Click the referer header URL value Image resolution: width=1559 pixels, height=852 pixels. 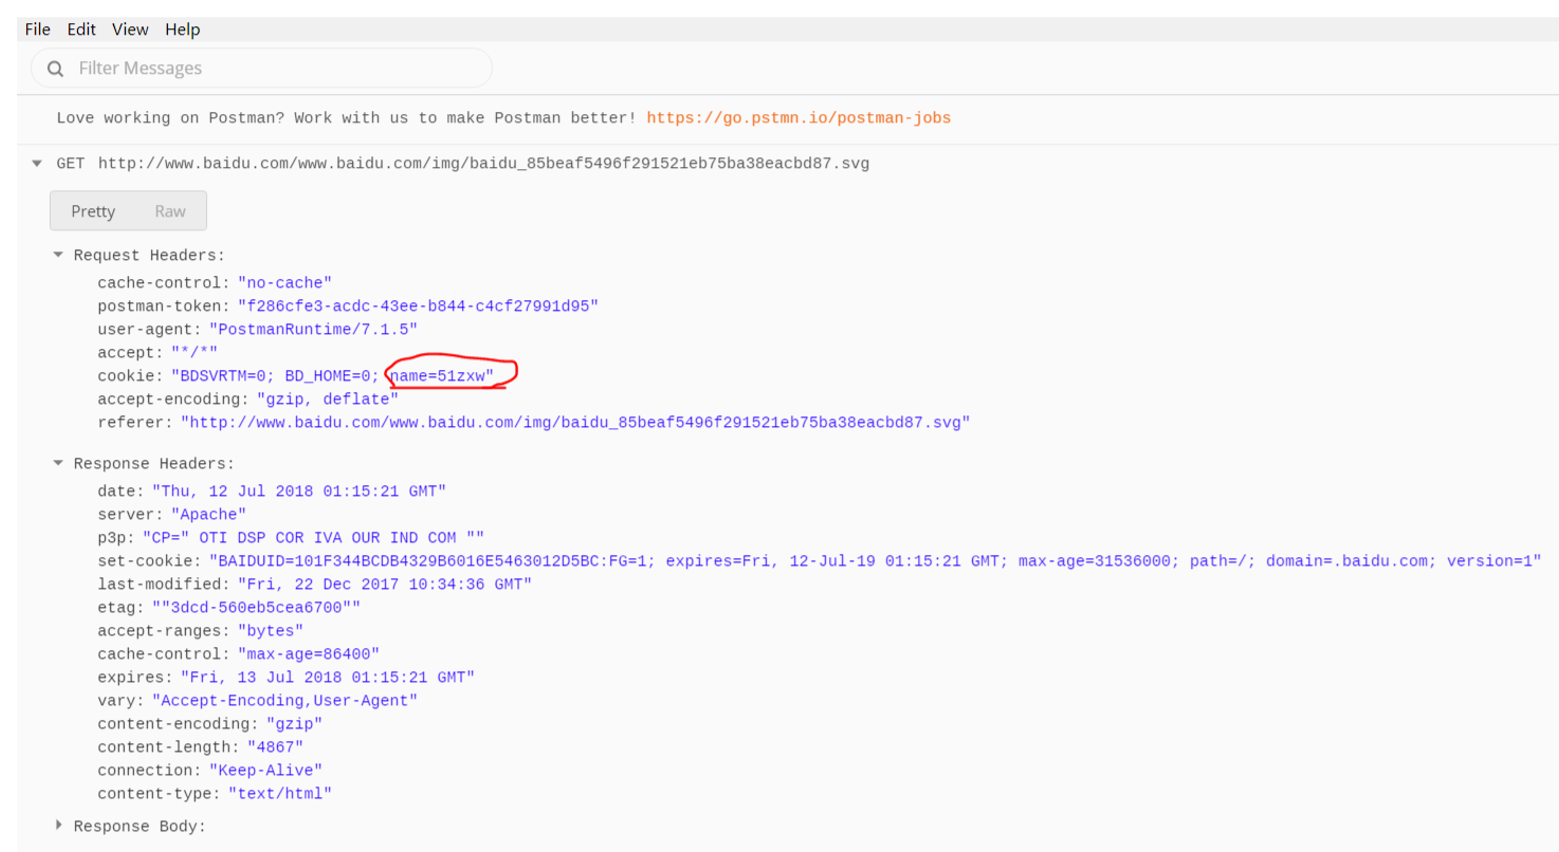click(x=575, y=423)
